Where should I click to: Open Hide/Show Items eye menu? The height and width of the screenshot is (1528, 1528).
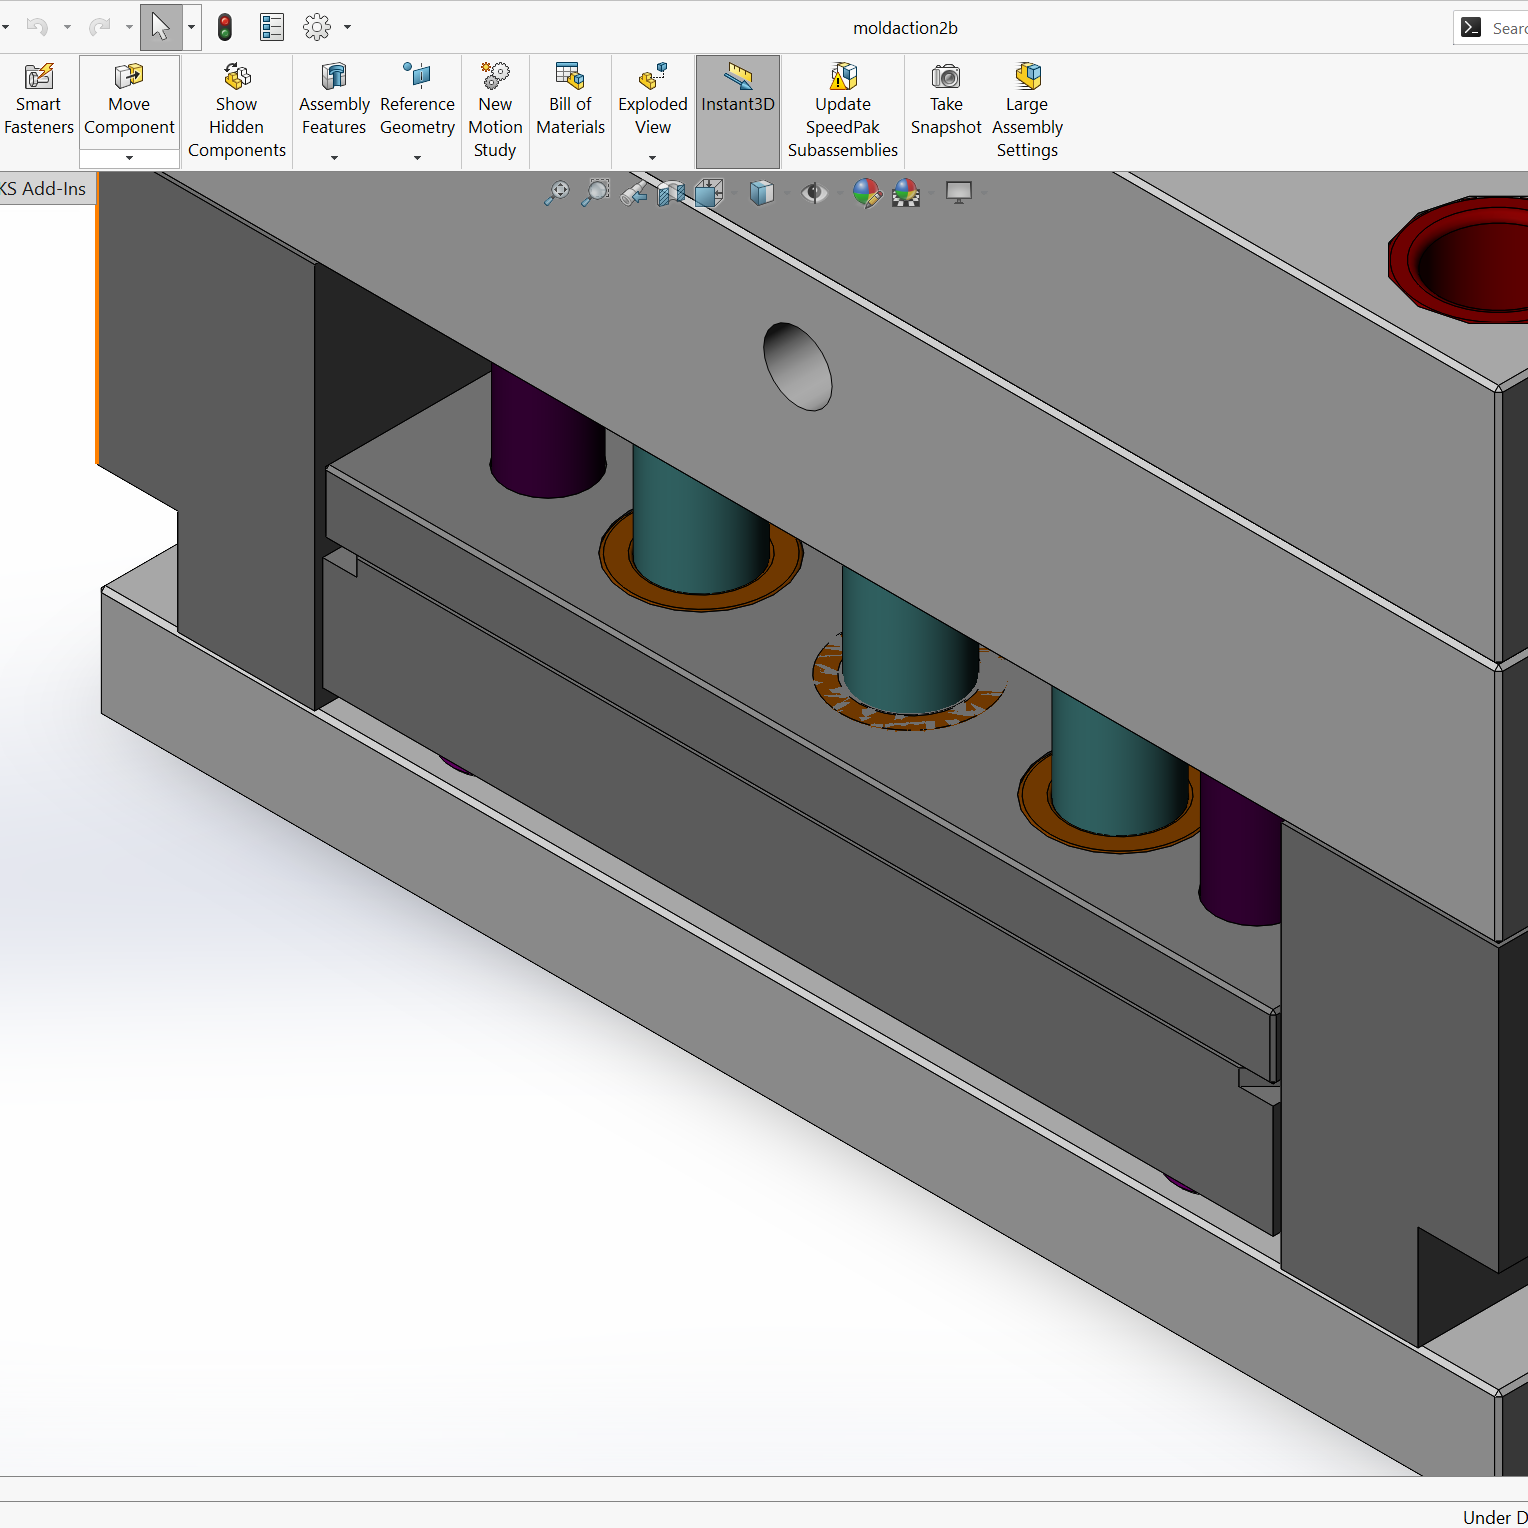coord(815,193)
